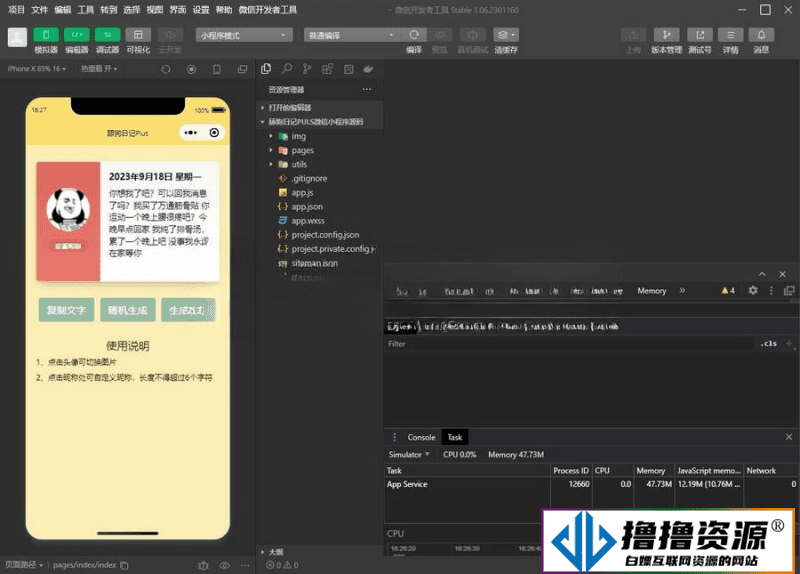Toggle the eye icon in simulator footer

[x=224, y=565]
